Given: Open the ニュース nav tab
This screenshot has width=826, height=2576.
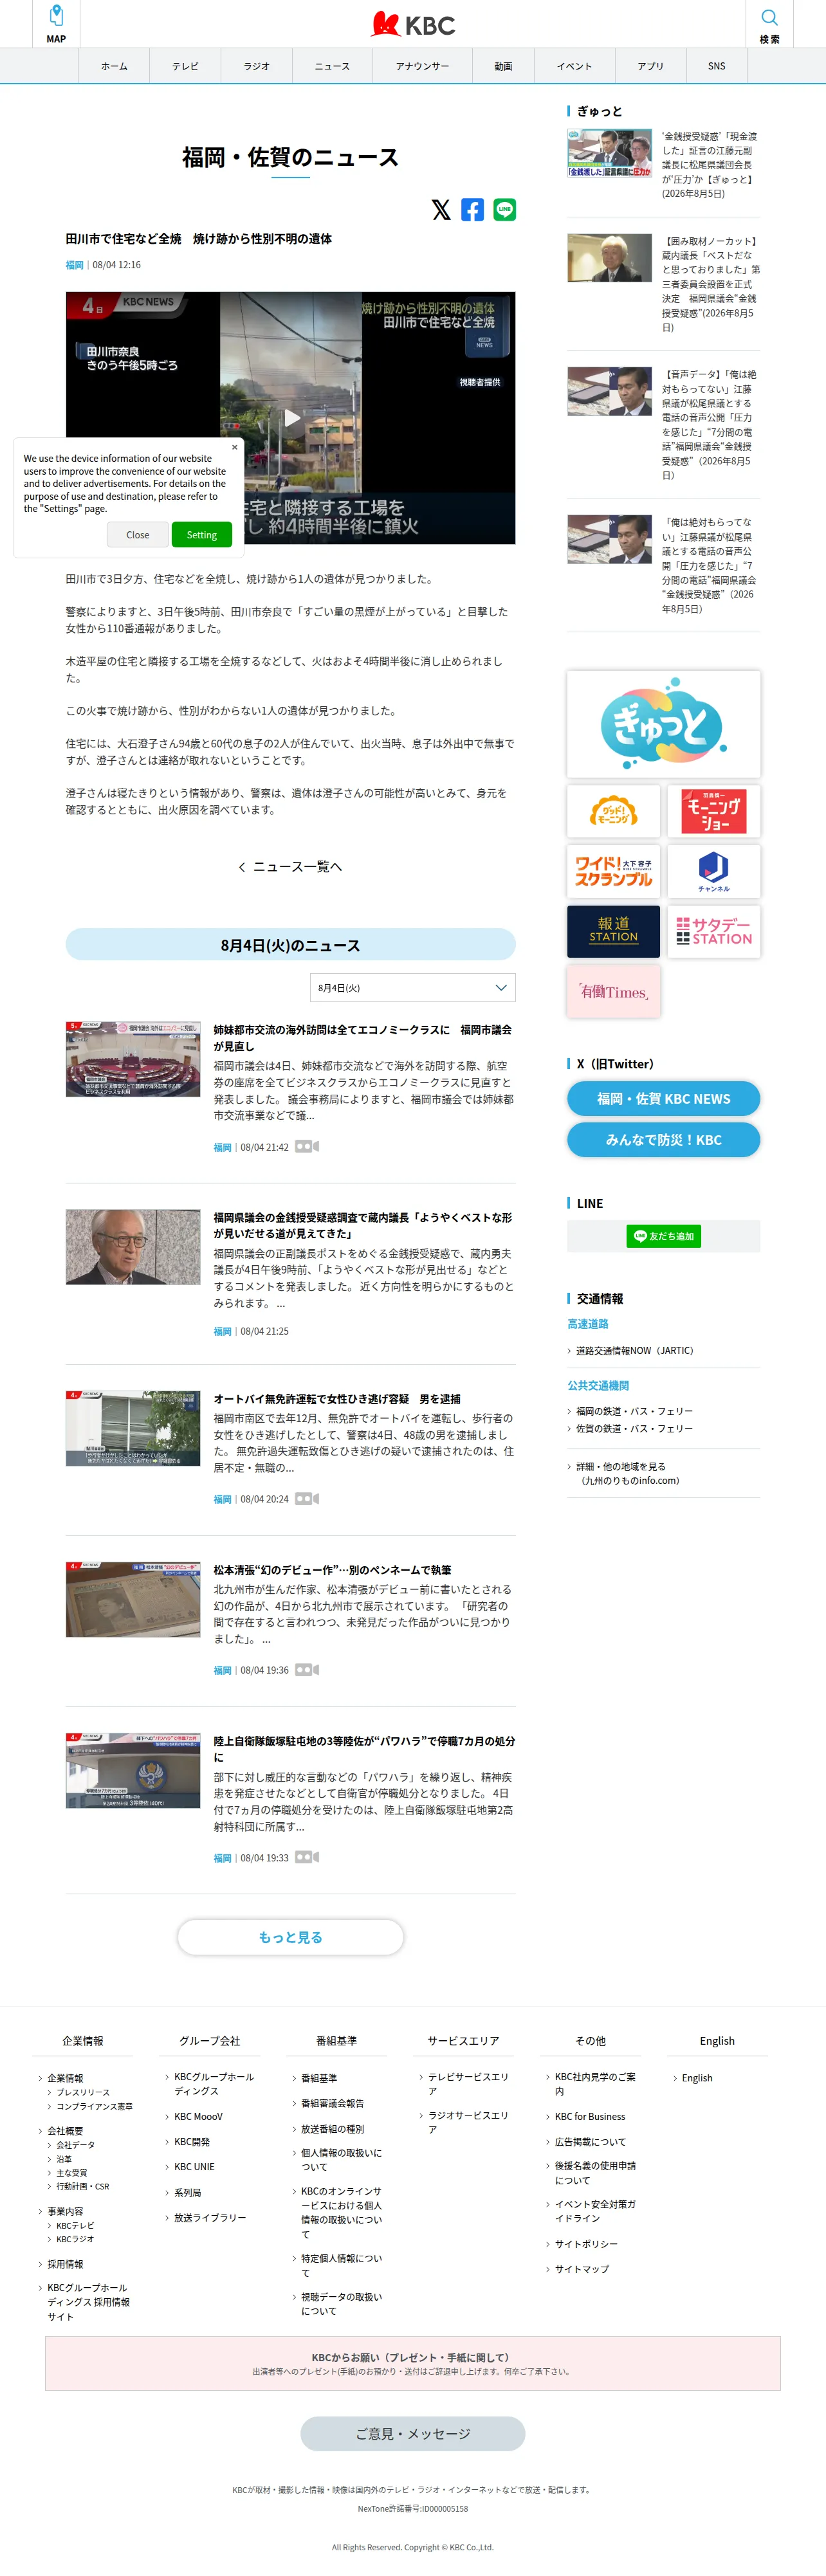Looking at the screenshot, I should [x=333, y=66].
